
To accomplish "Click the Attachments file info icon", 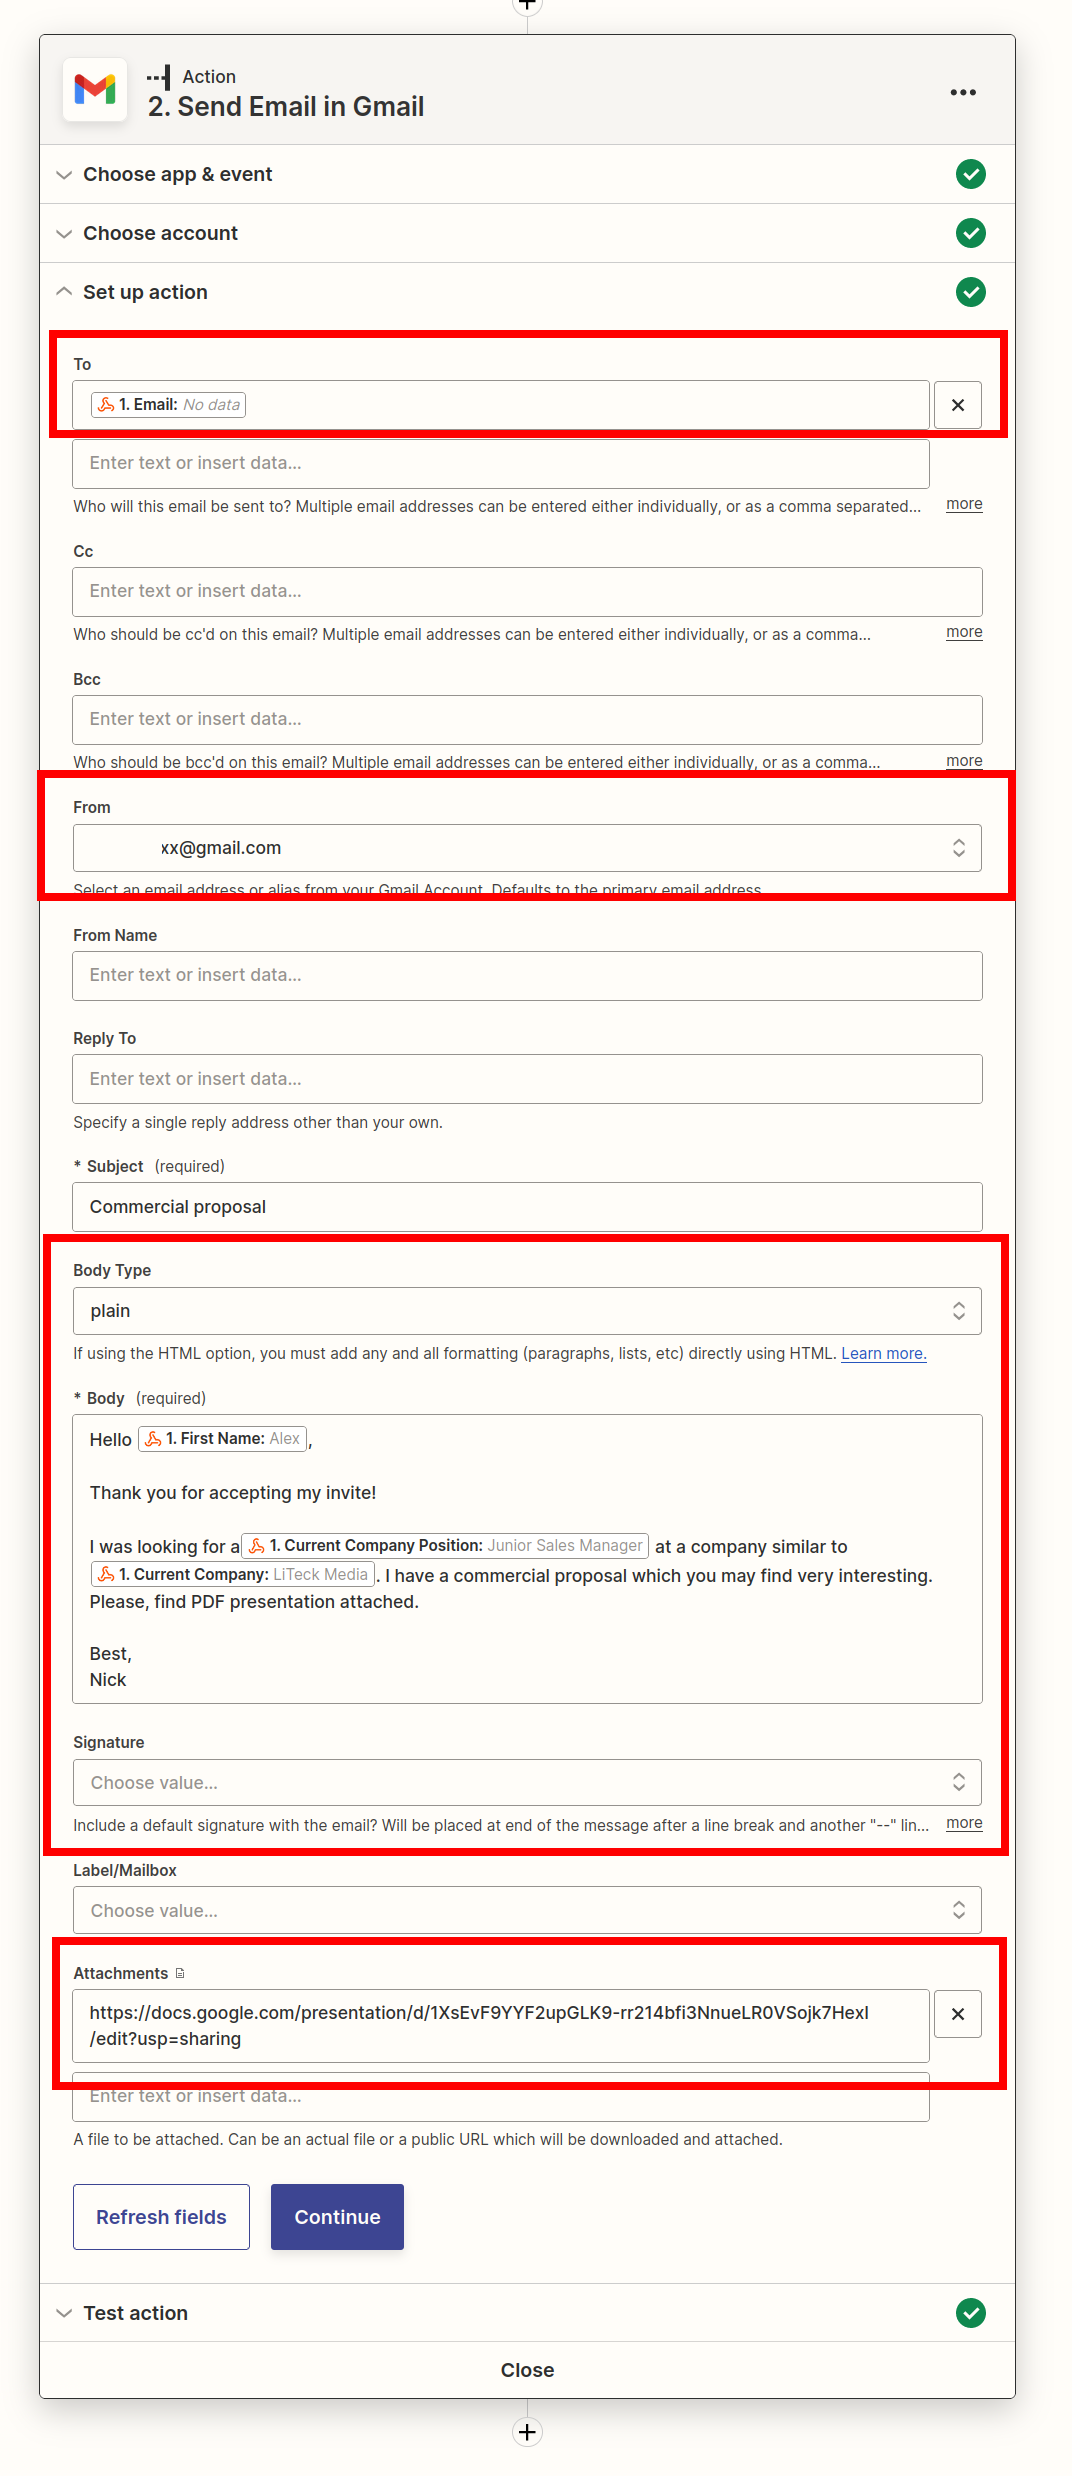I will 180,1973.
